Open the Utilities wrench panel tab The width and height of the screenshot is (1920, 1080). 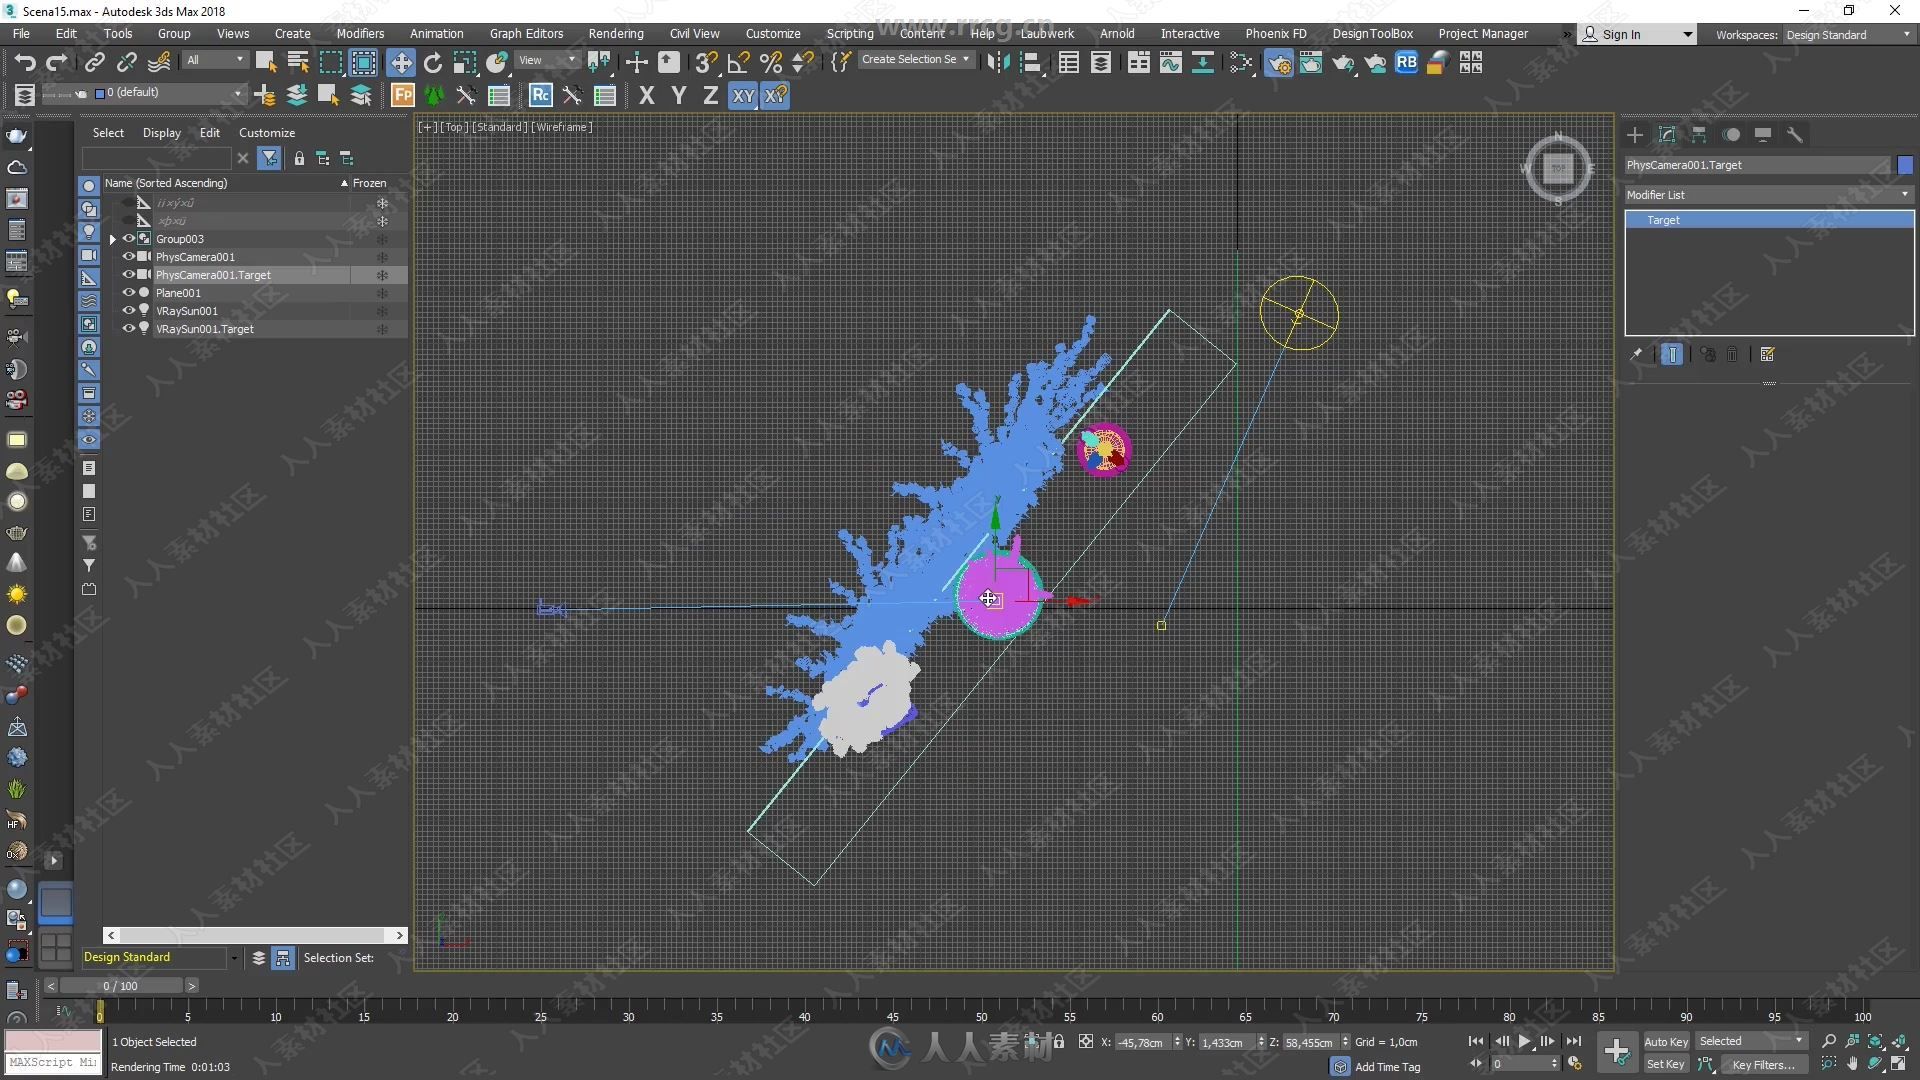tap(1795, 134)
